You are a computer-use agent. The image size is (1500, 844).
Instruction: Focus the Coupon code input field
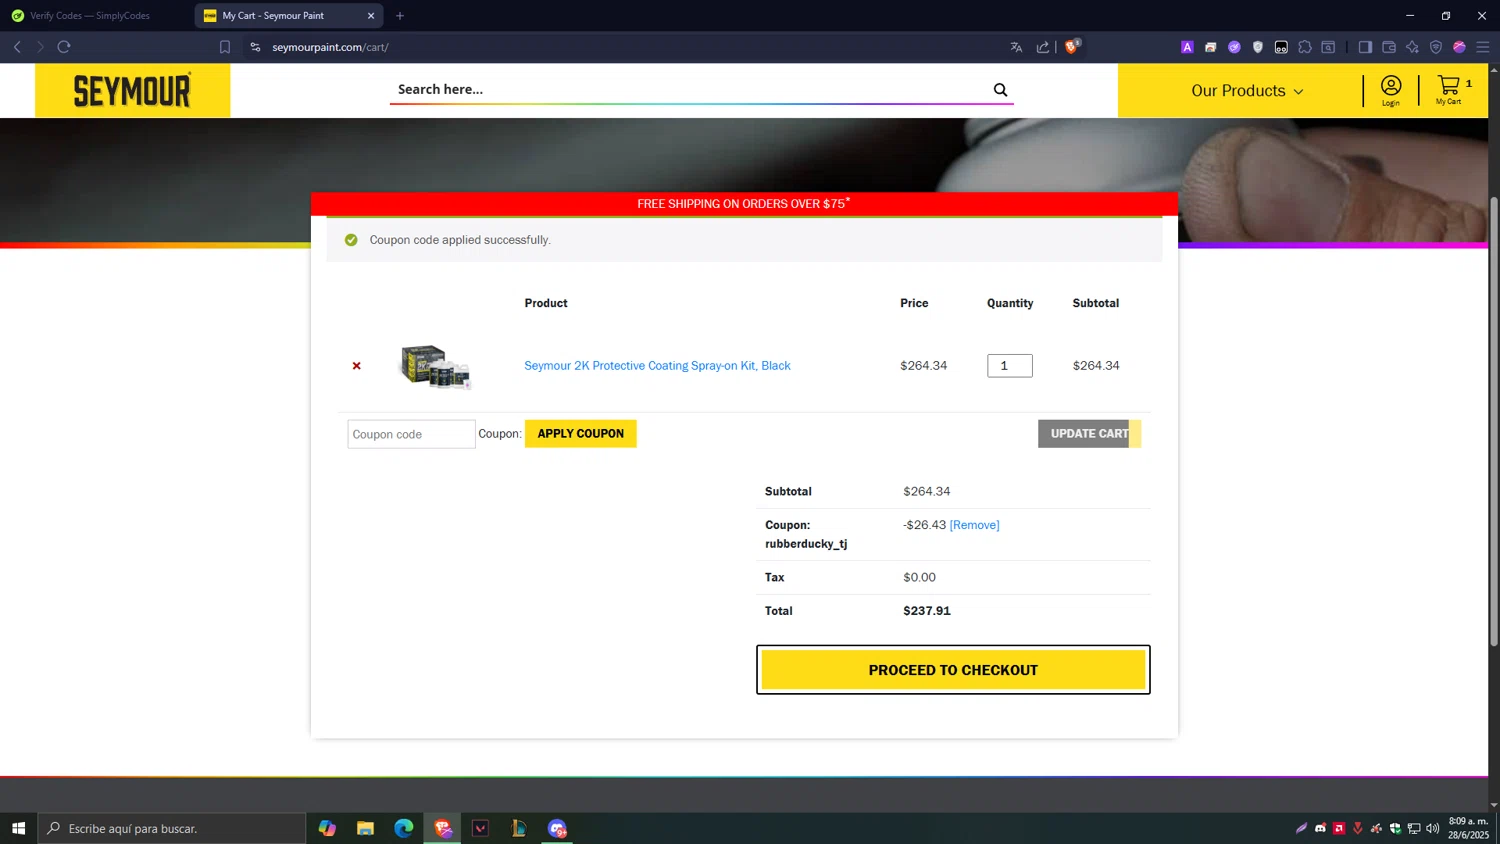click(411, 434)
